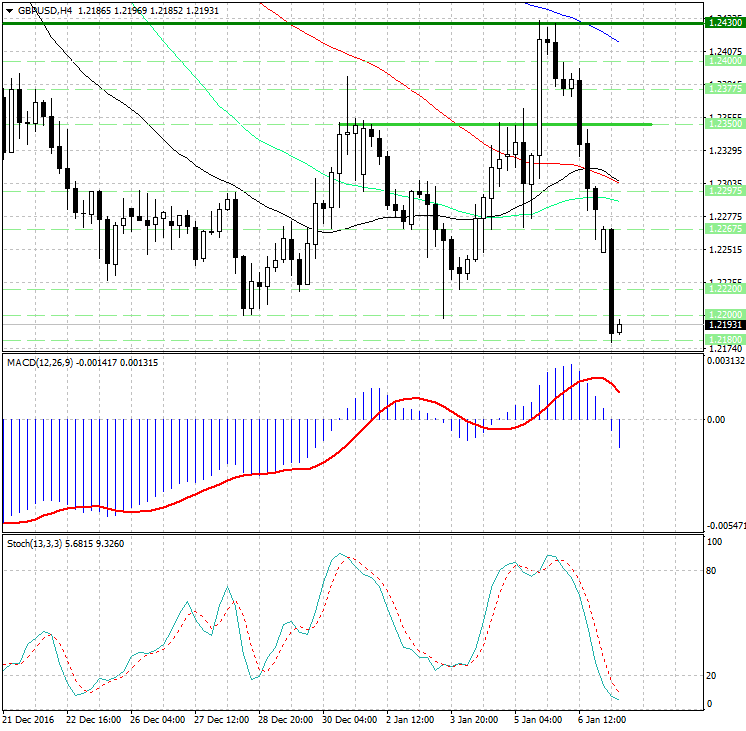Click the 28 Dec 20:00 time label
Viewport: 746px width, 731px height.
pyautogui.click(x=286, y=719)
